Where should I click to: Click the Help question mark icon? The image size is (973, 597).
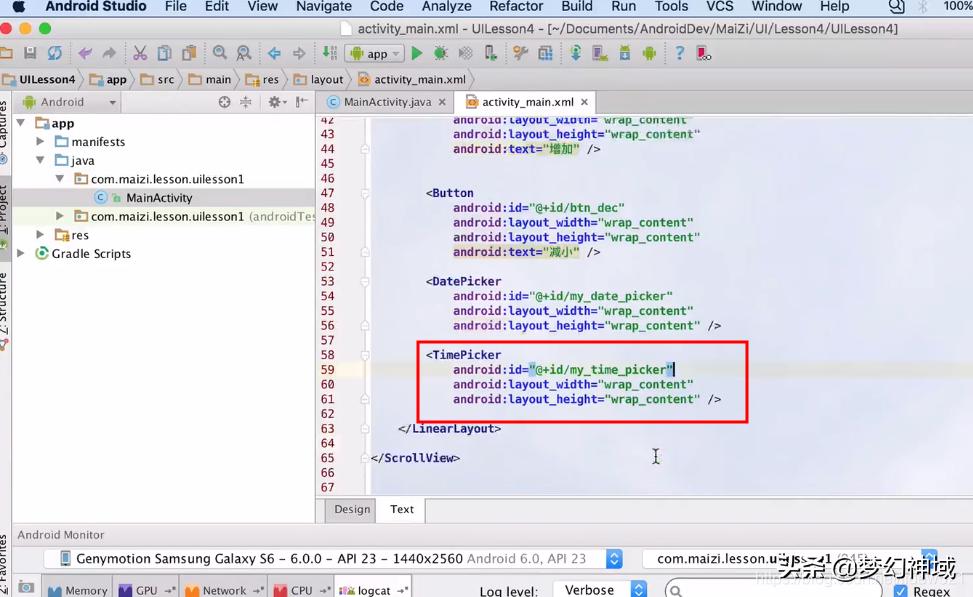tap(680, 53)
